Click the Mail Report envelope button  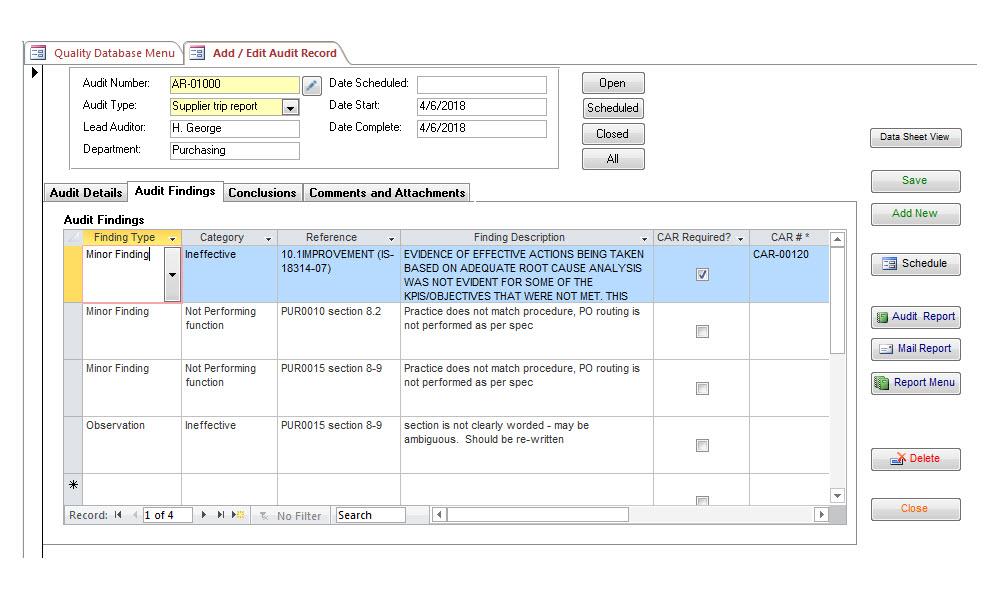coord(915,349)
